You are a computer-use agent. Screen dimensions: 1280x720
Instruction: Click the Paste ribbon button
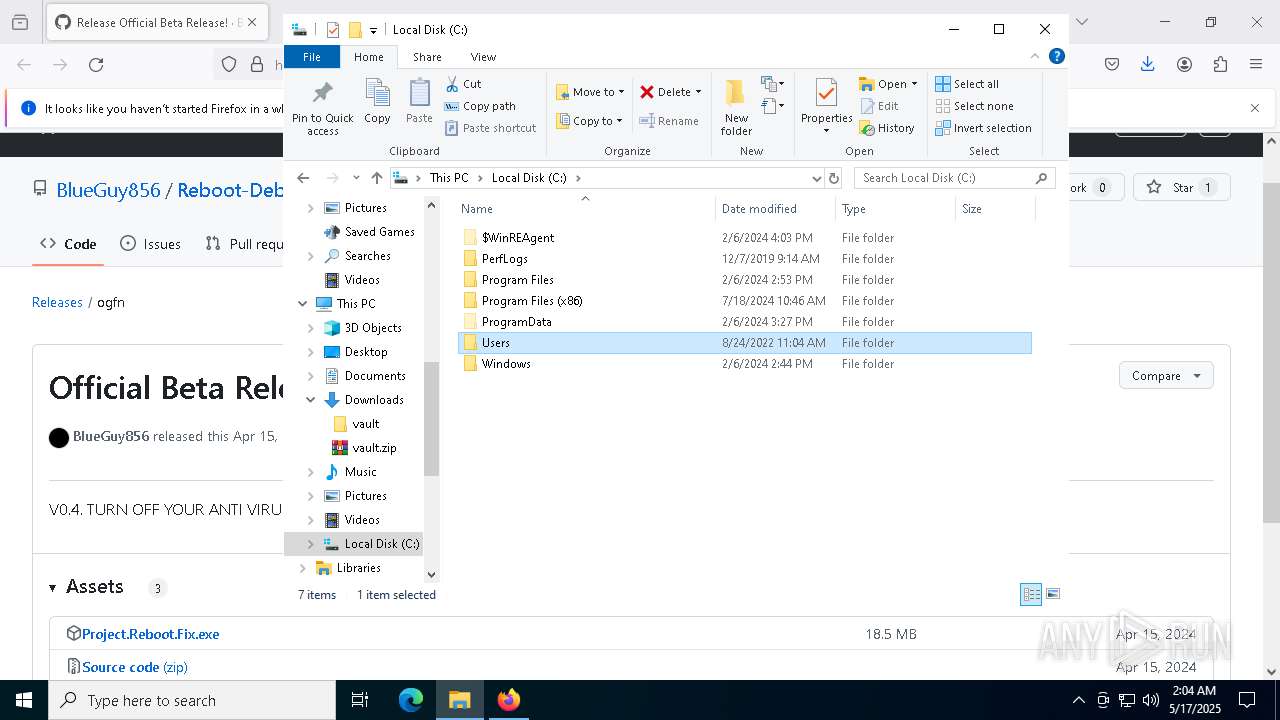[x=419, y=103]
